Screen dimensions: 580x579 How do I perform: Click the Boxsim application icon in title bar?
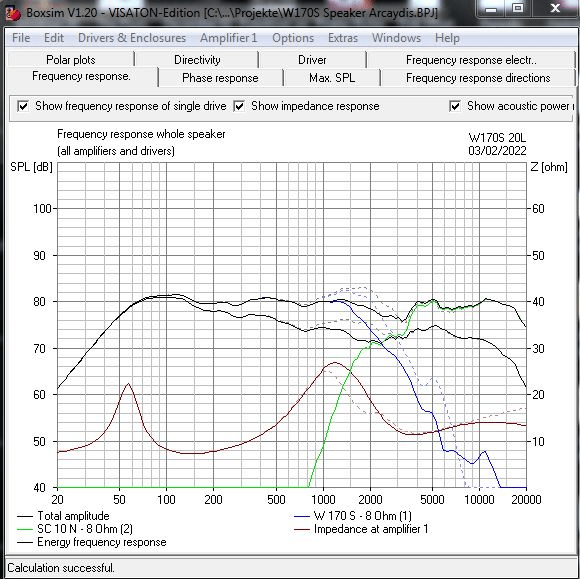coord(12,13)
